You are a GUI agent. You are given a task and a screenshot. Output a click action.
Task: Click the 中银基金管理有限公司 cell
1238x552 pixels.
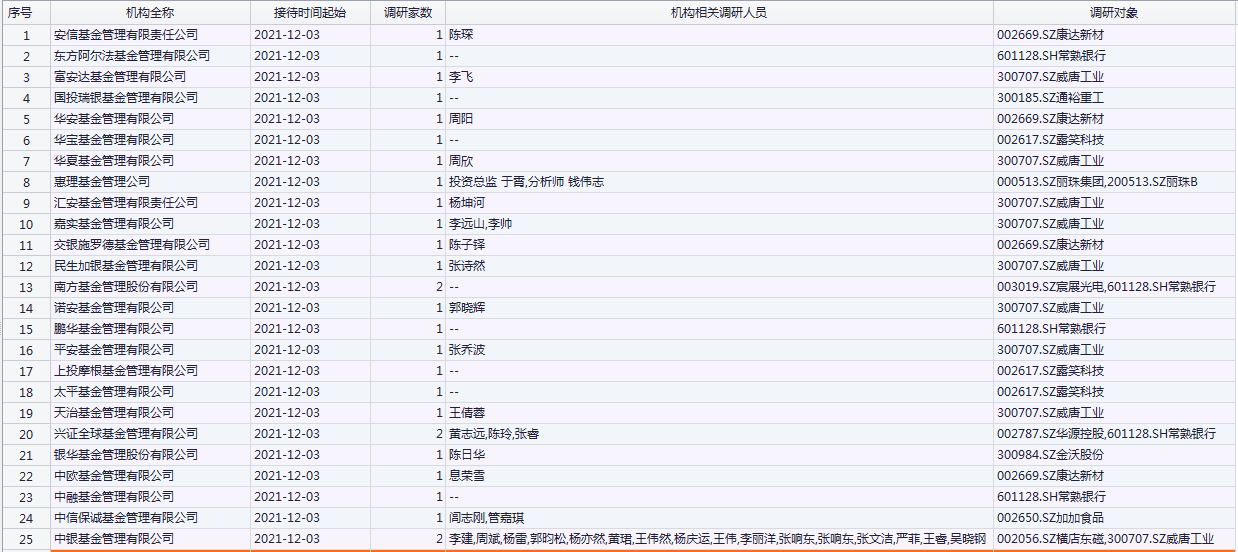114,539
